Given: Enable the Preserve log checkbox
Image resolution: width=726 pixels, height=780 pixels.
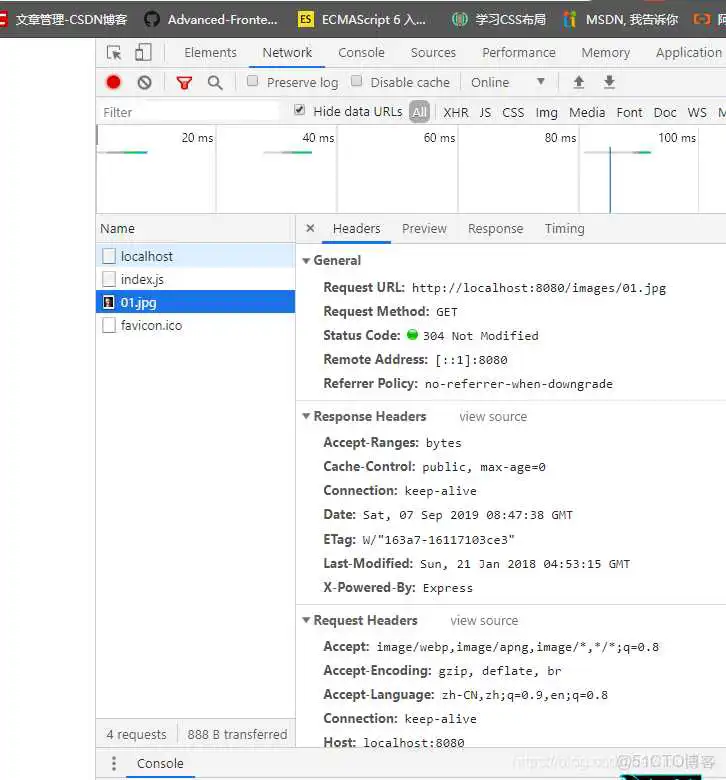Looking at the screenshot, I should click(253, 81).
